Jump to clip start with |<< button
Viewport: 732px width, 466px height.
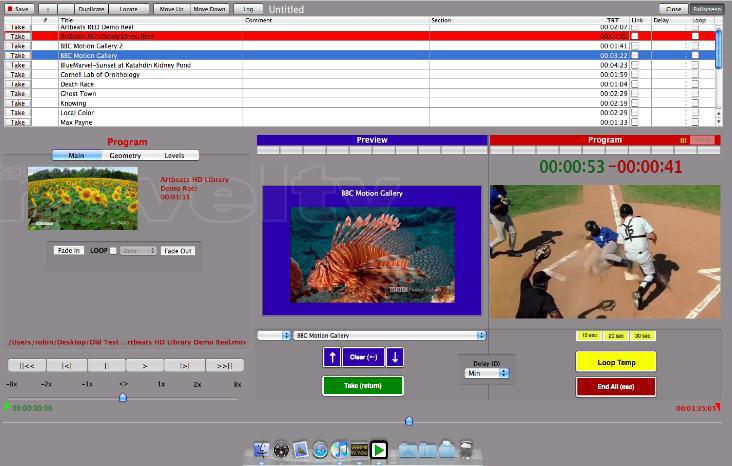(27, 366)
